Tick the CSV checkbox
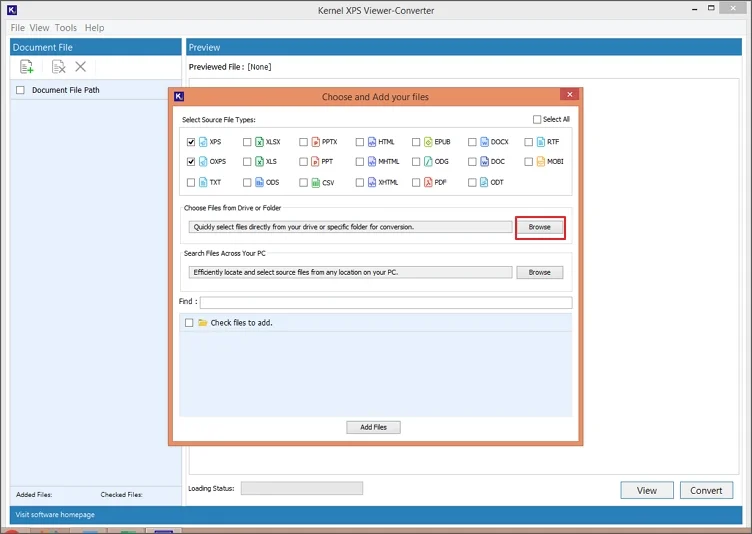The image size is (752, 534). (303, 182)
